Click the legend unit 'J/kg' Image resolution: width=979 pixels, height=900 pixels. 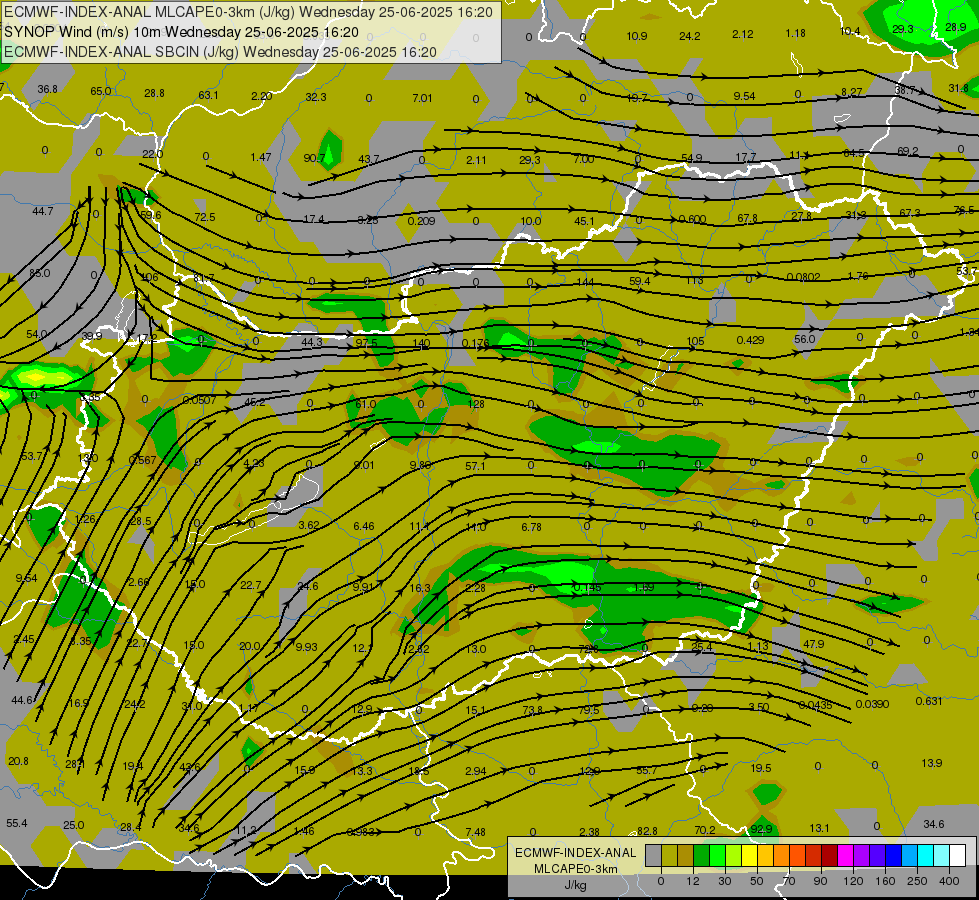click(575, 885)
